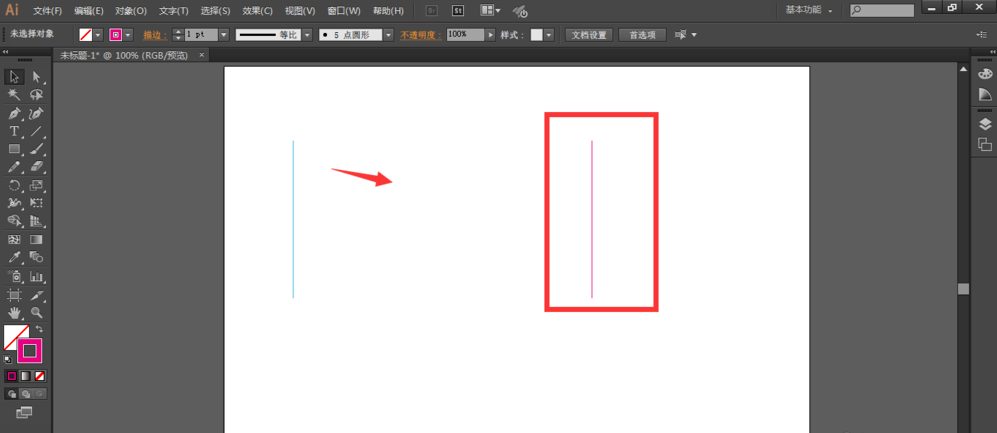
Task: Pick the Magic Wand tool
Action: tap(14, 95)
